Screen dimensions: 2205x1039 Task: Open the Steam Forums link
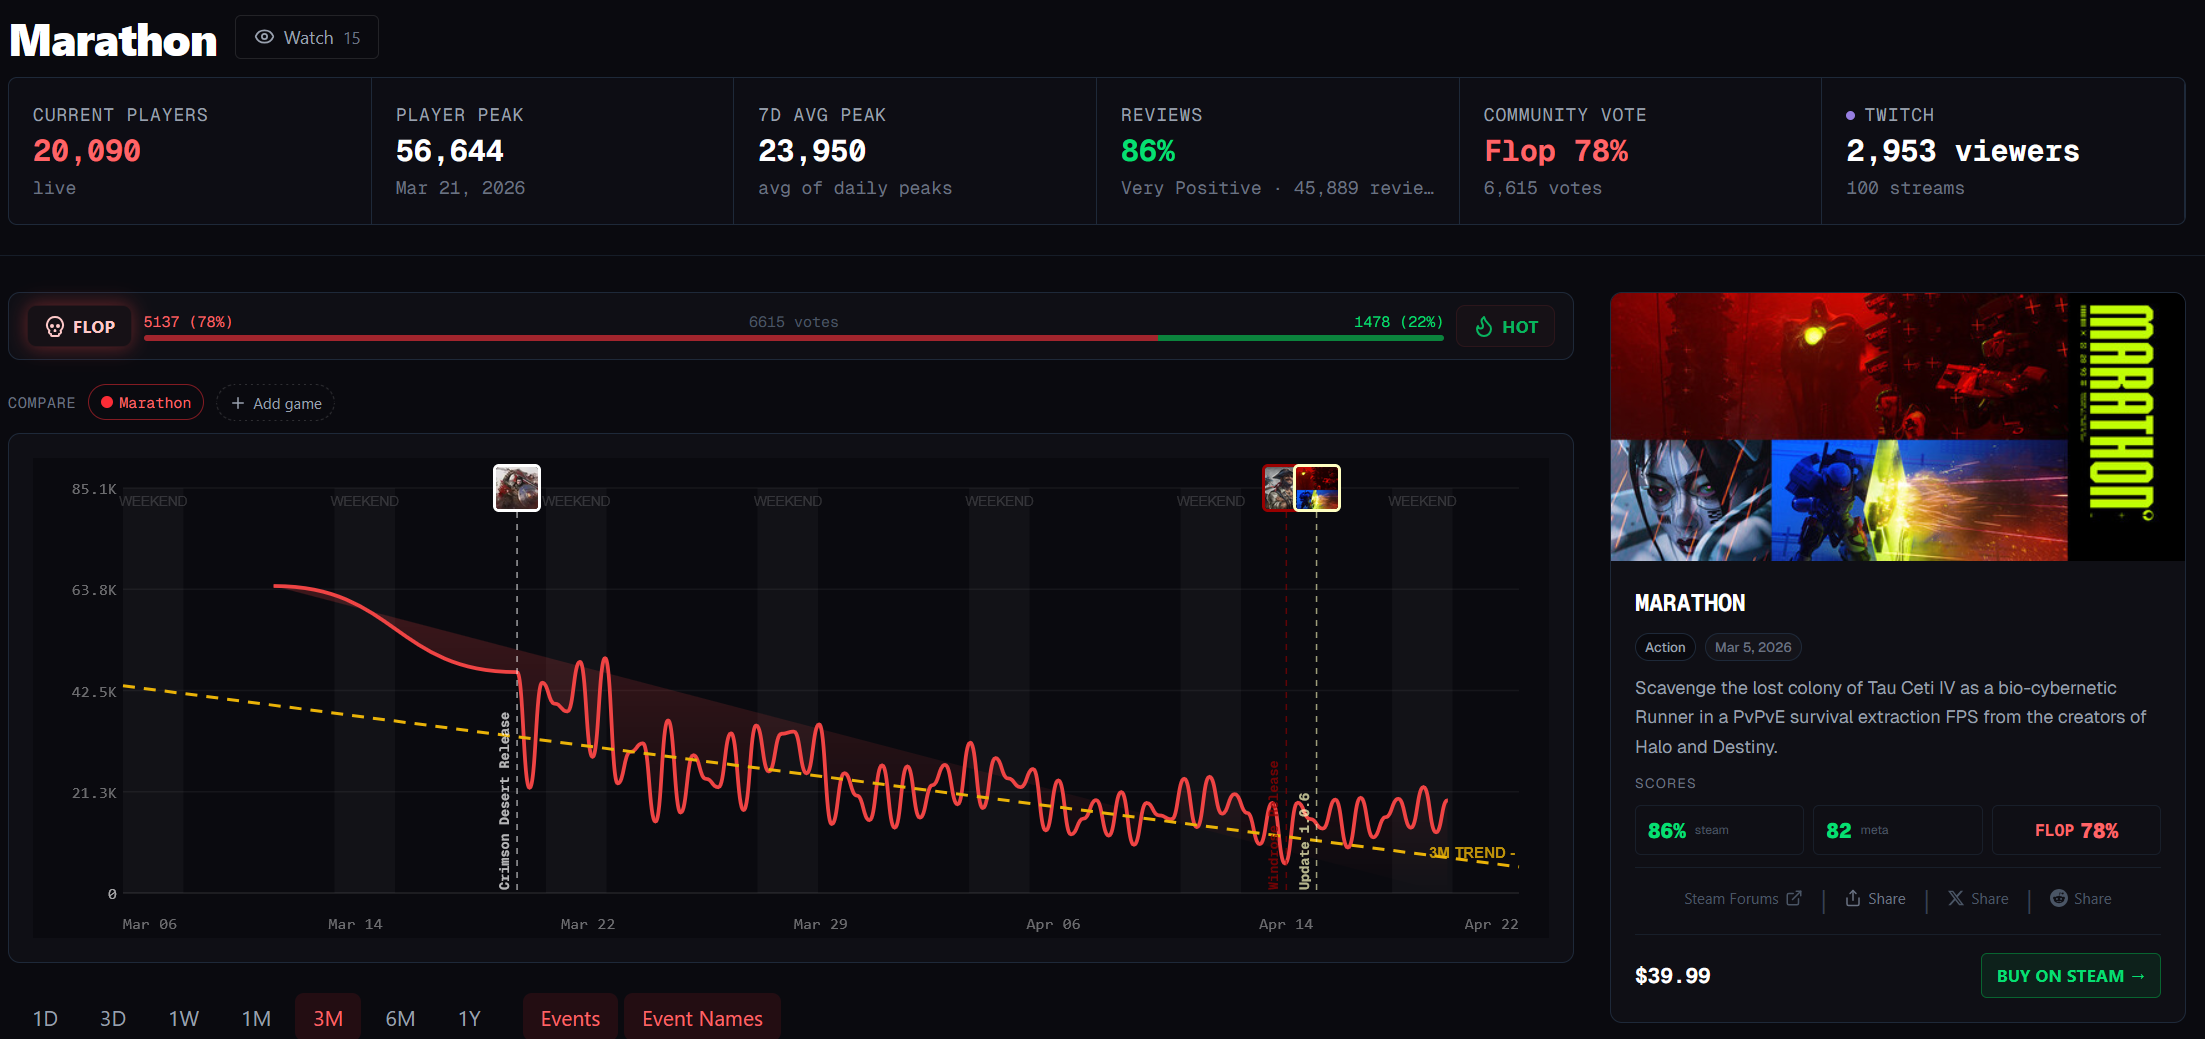click(x=1742, y=898)
